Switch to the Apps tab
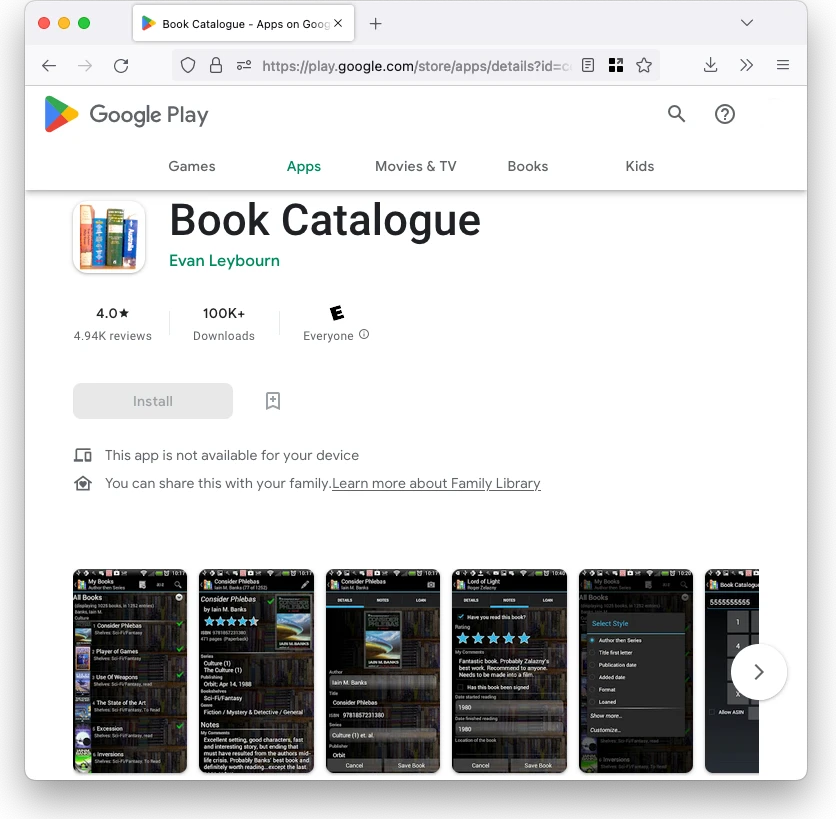 304,166
